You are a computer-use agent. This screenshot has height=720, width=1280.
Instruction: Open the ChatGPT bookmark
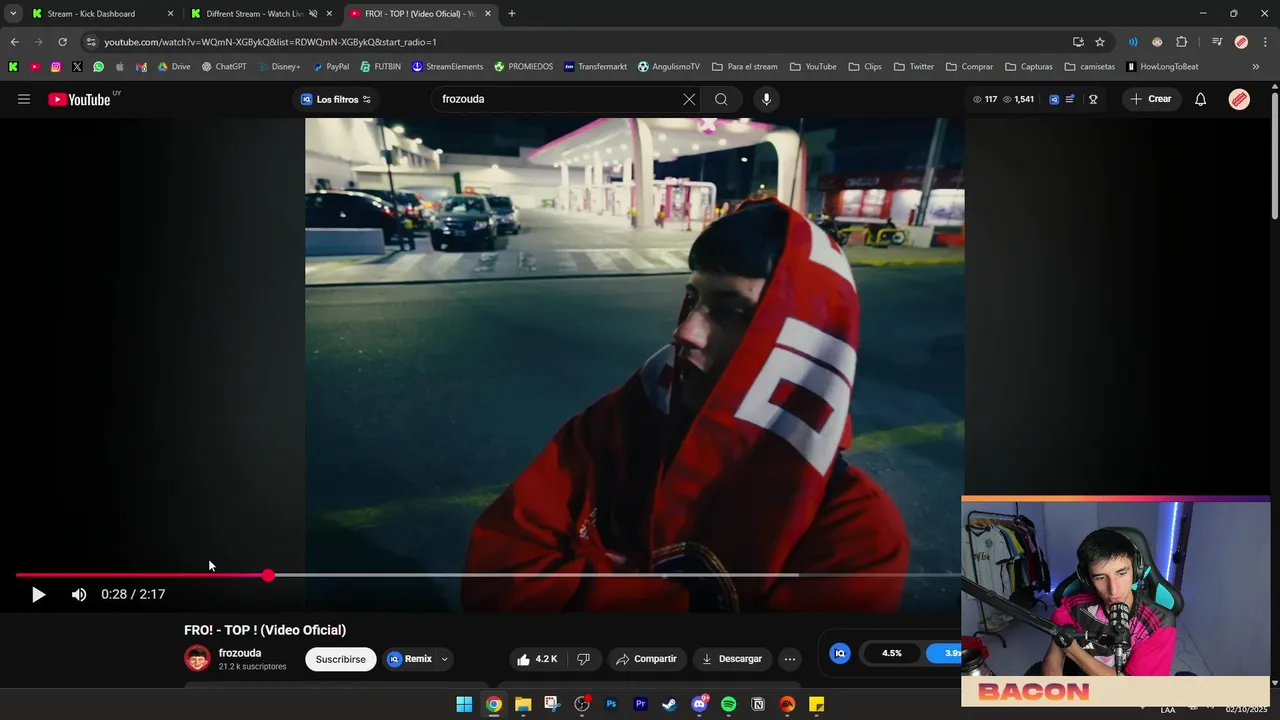pos(224,67)
